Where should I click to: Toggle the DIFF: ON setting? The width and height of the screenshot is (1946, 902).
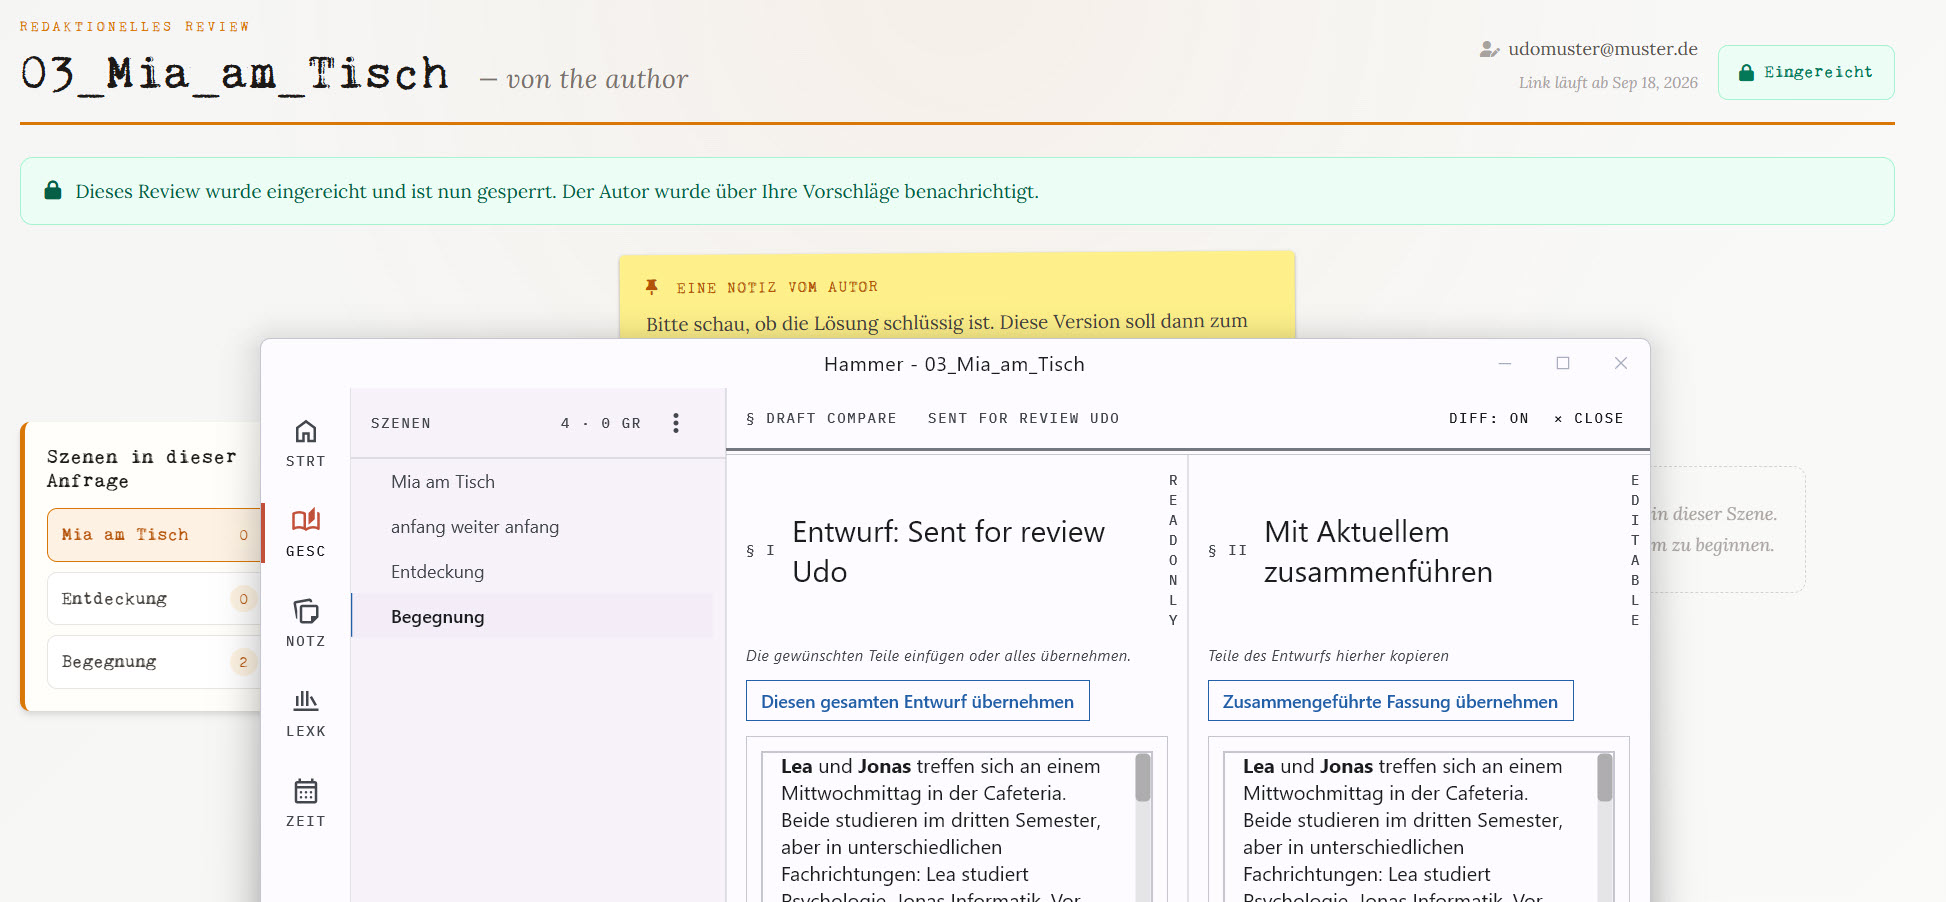[x=1488, y=419]
